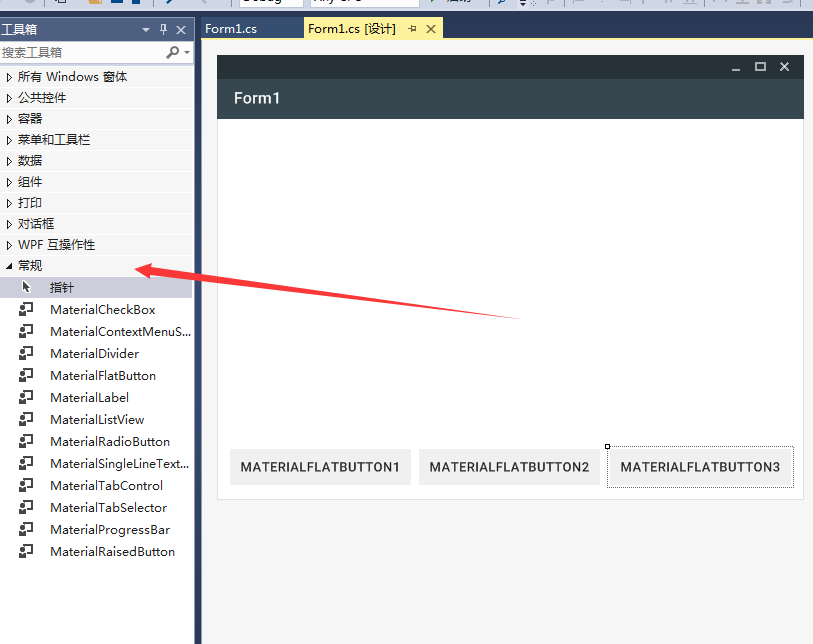
Task: Select the MaterialRaisedButton control icon
Action: click(x=26, y=552)
